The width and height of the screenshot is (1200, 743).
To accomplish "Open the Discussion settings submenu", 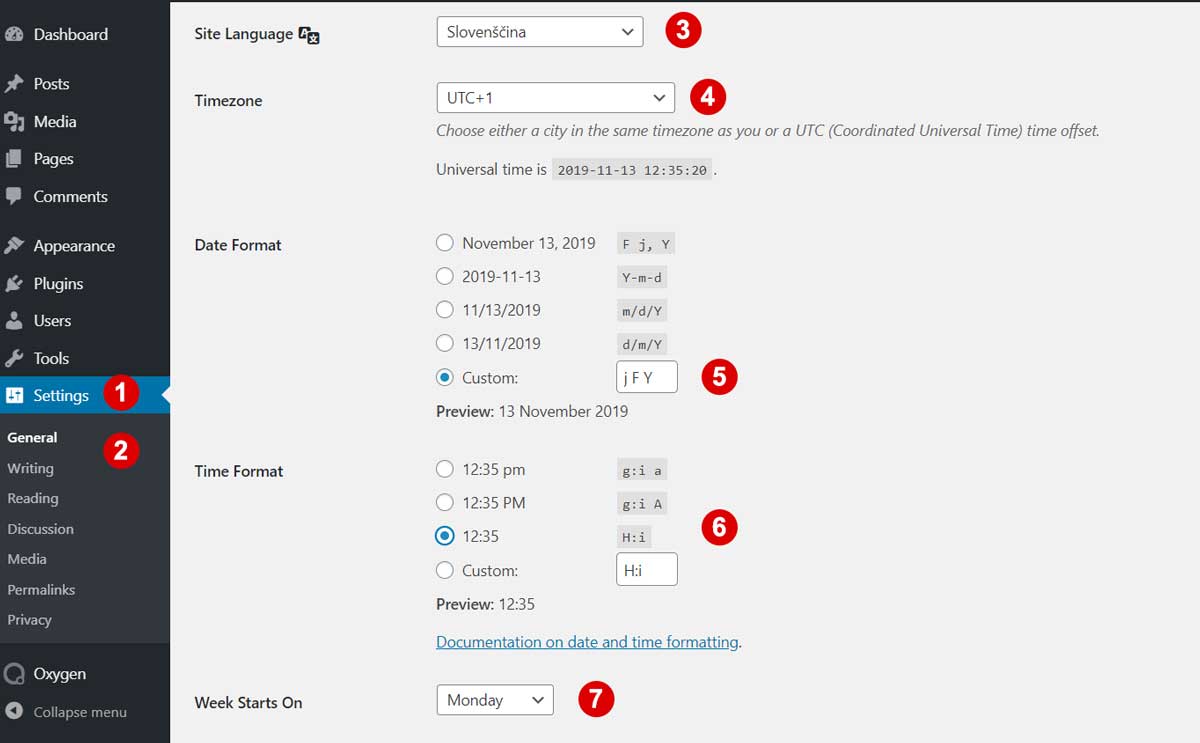I will point(40,529).
